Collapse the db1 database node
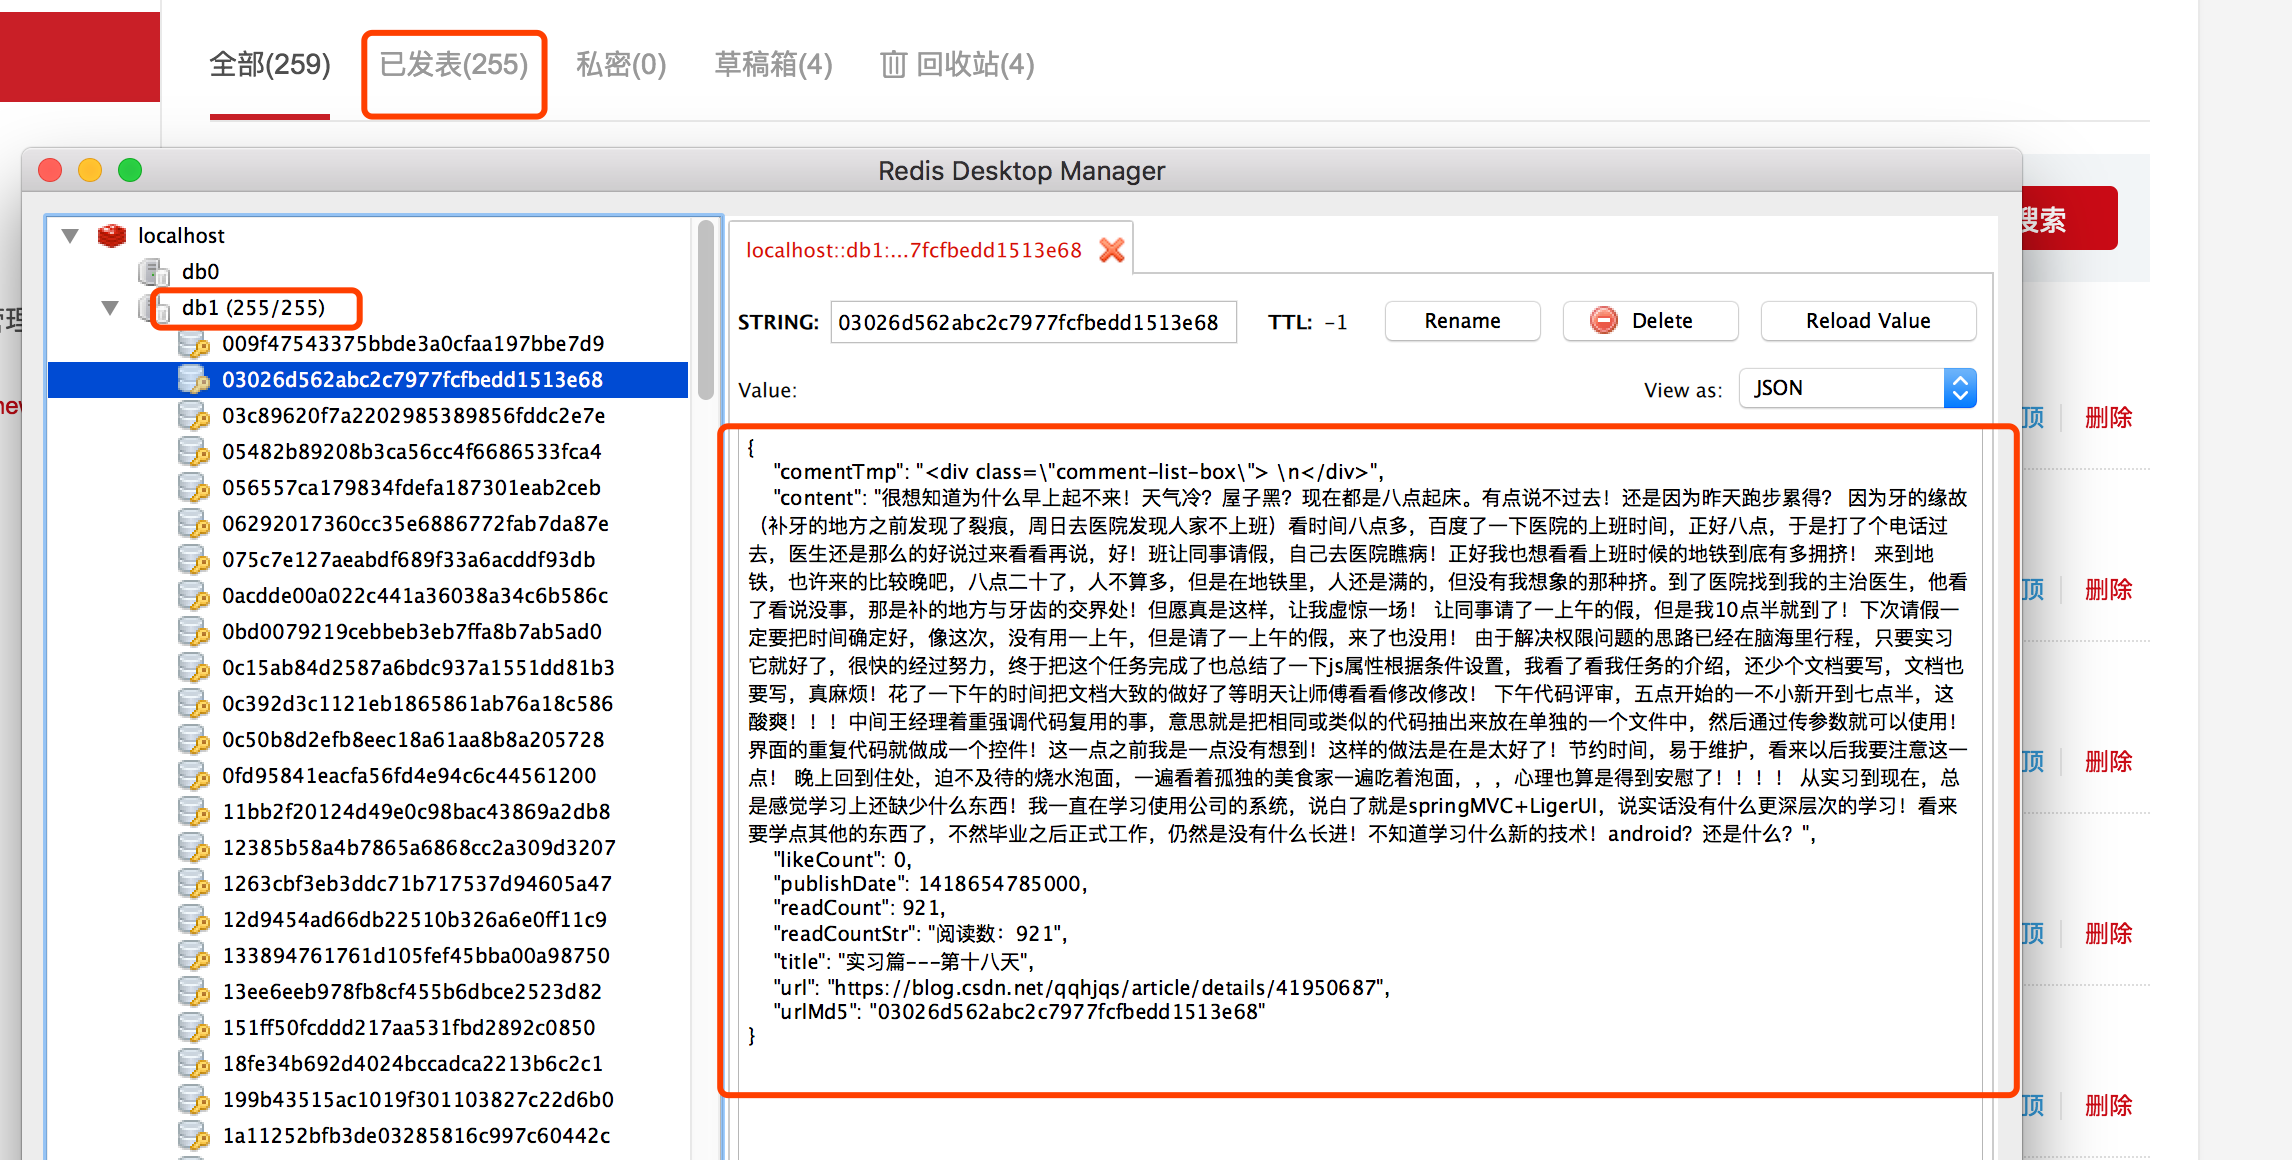The width and height of the screenshot is (2292, 1160). 110,308
